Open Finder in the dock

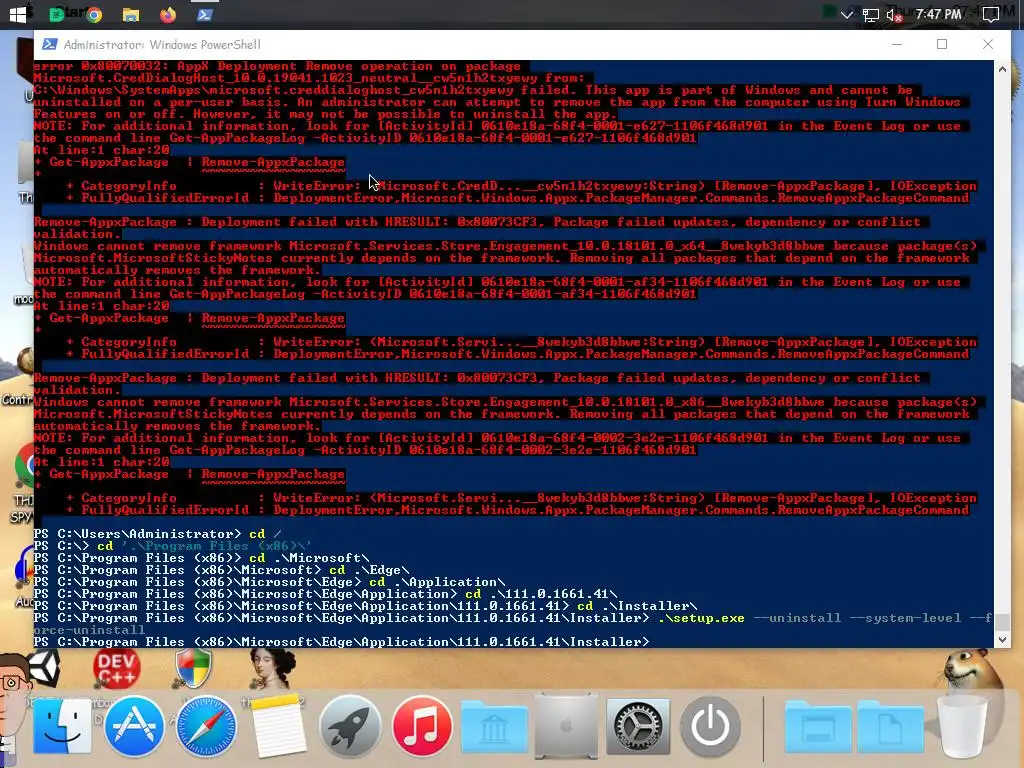(62, 726)
